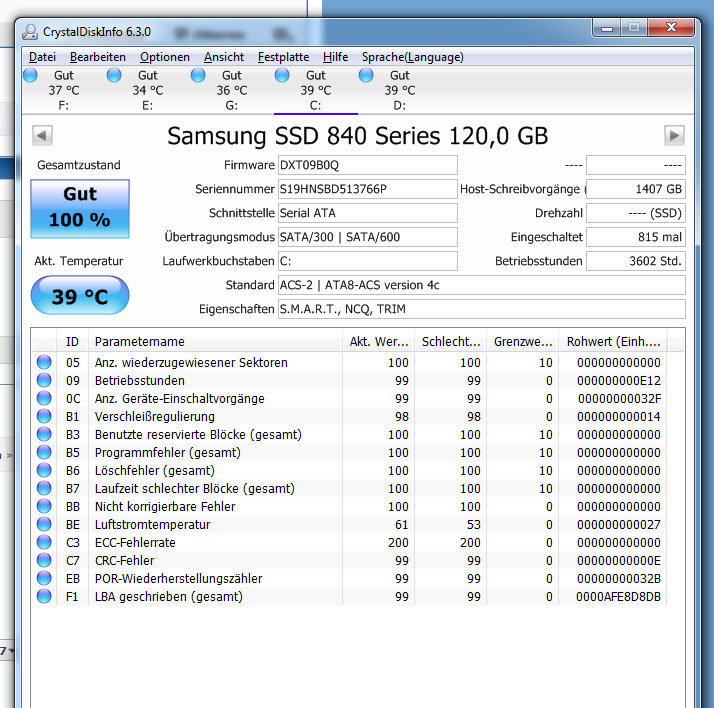Click raw value 000000000027
Image resolution: width=714 pixels, height=708 pixels.
pyautogui.click(x=619, y=525)
